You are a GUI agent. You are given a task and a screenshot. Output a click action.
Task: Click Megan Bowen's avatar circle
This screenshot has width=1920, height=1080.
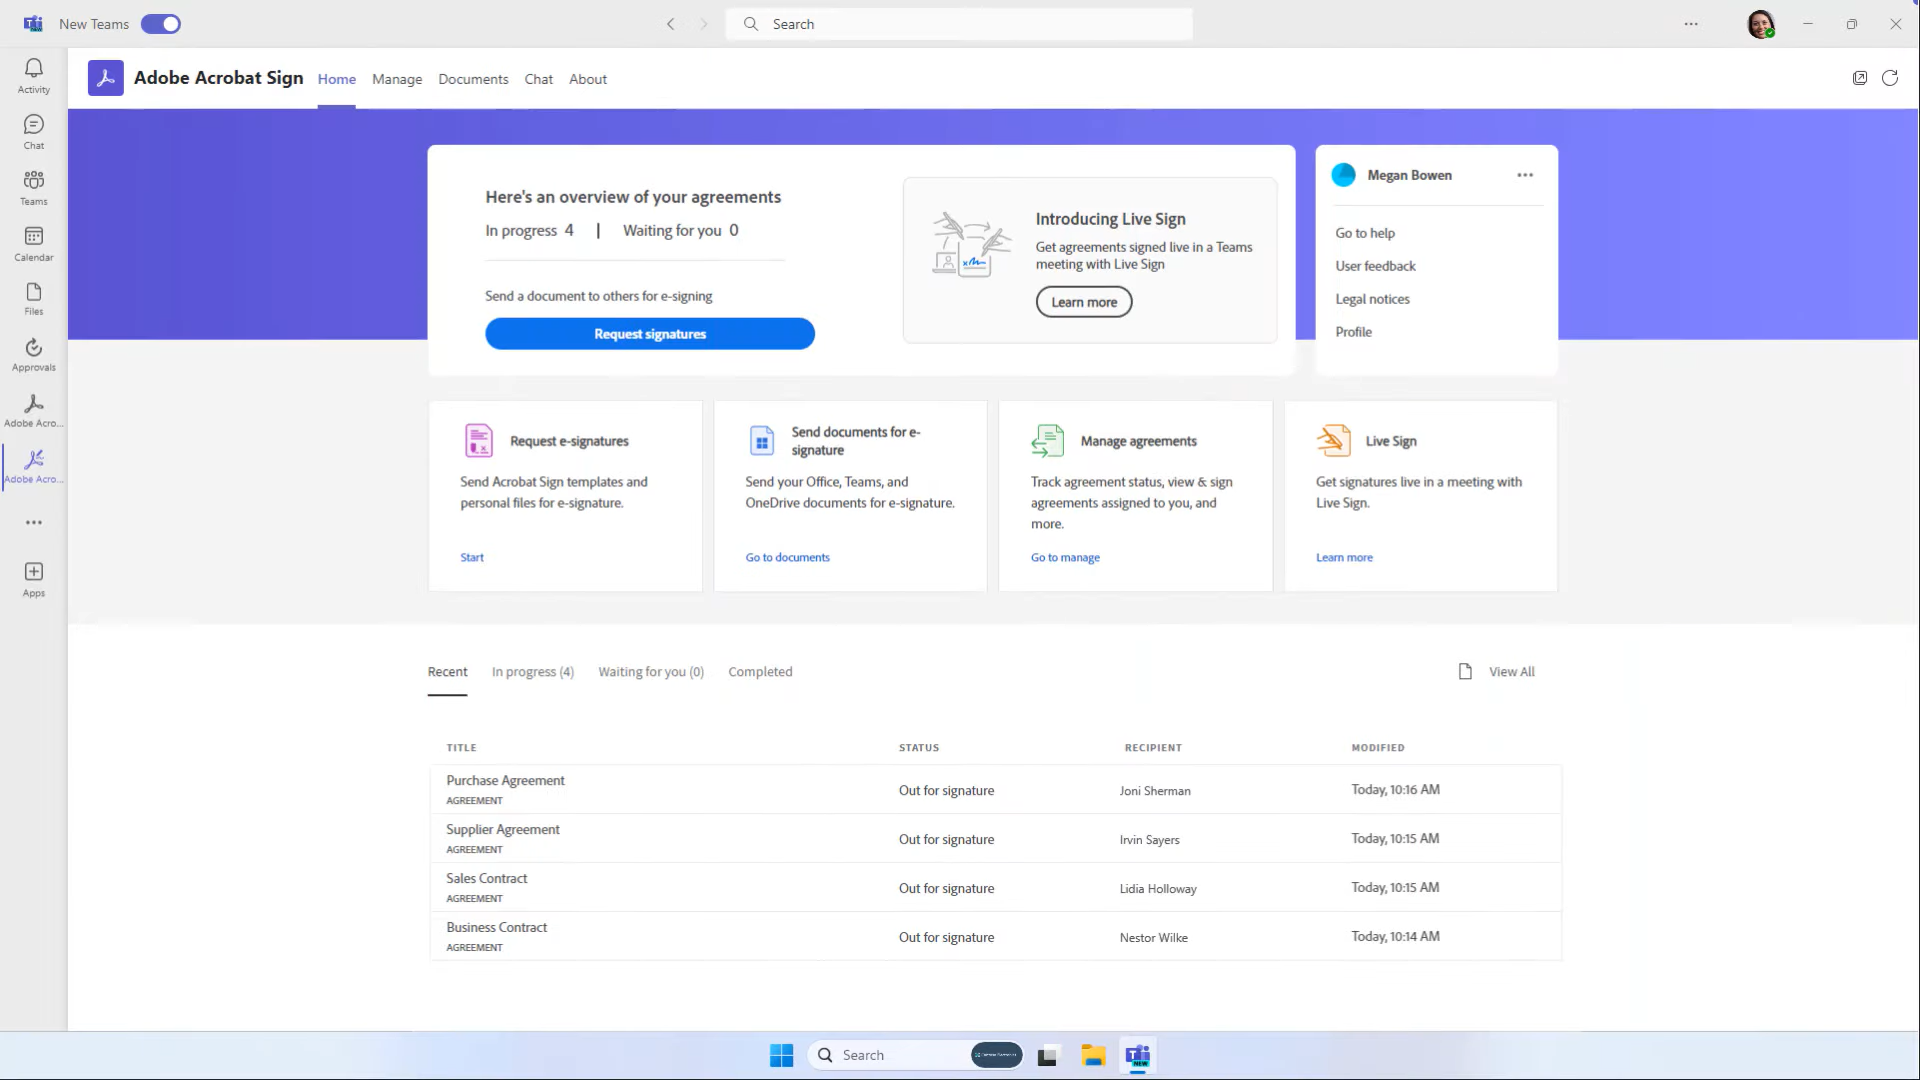[x=1344, y=175]
